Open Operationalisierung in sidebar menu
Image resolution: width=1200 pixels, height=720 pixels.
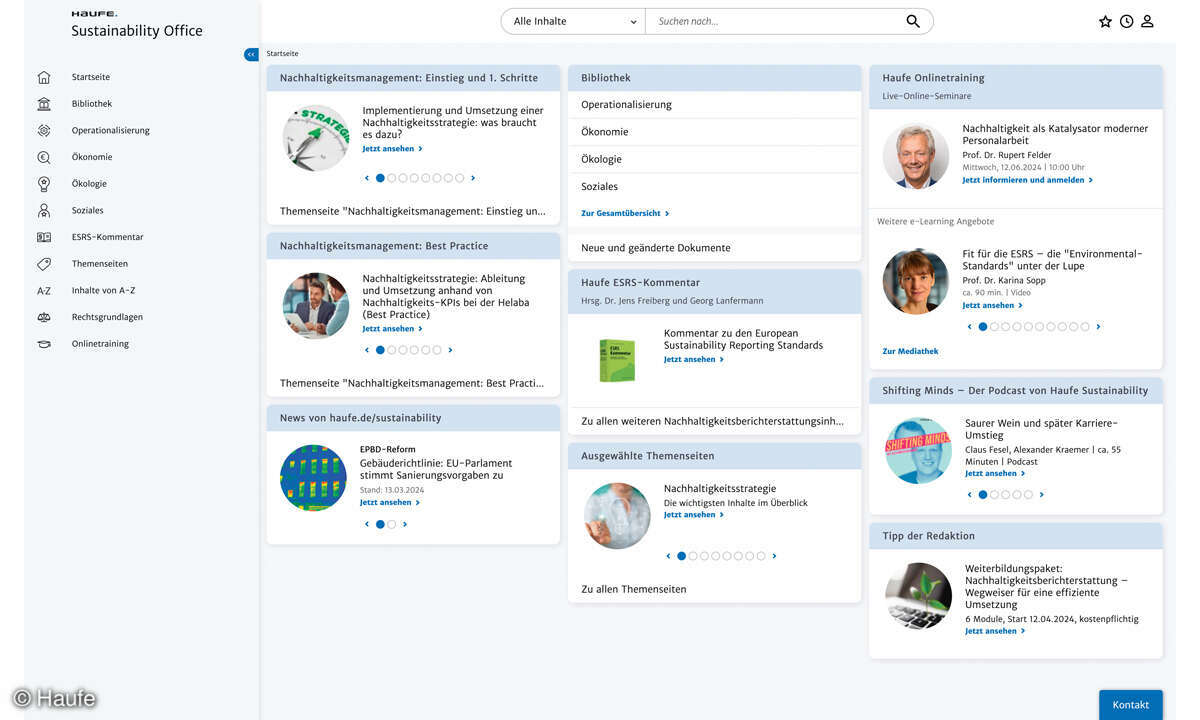(x=111, y=130)
